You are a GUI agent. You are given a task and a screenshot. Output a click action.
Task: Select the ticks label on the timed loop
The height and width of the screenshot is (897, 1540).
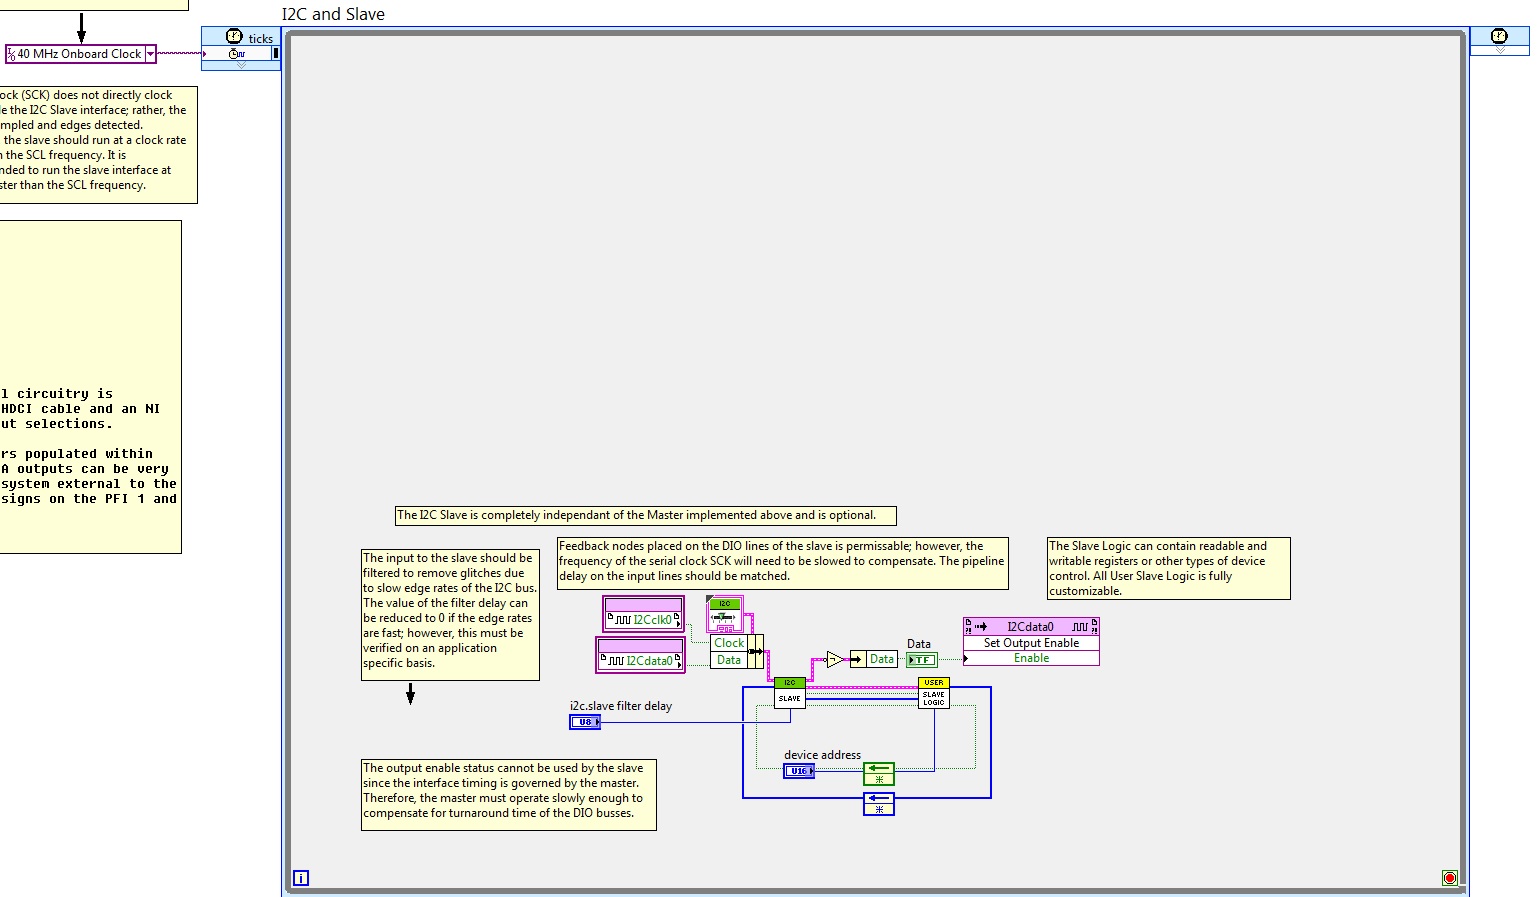click(x=261, y=39)
